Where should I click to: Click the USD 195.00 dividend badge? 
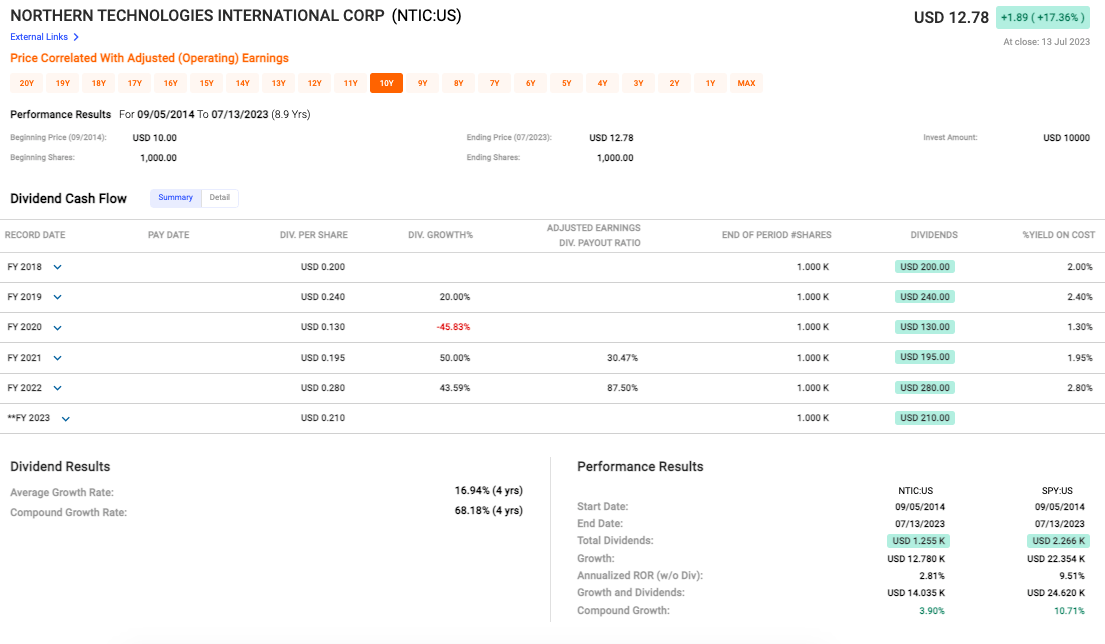pos(925,357)
